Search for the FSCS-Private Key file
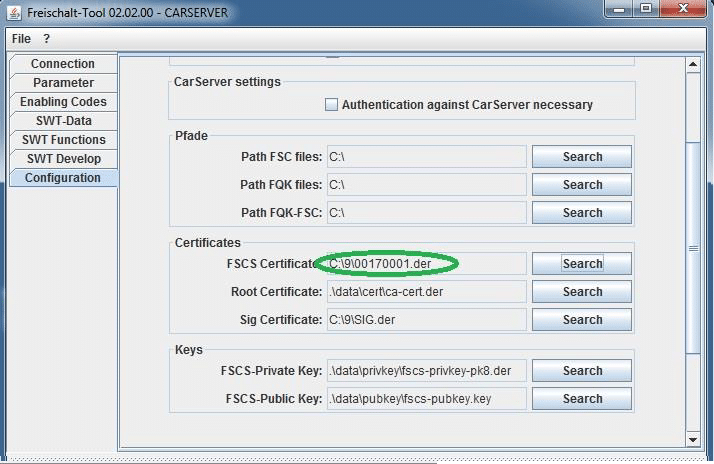The image size is (714, 464). coord(581,371)
